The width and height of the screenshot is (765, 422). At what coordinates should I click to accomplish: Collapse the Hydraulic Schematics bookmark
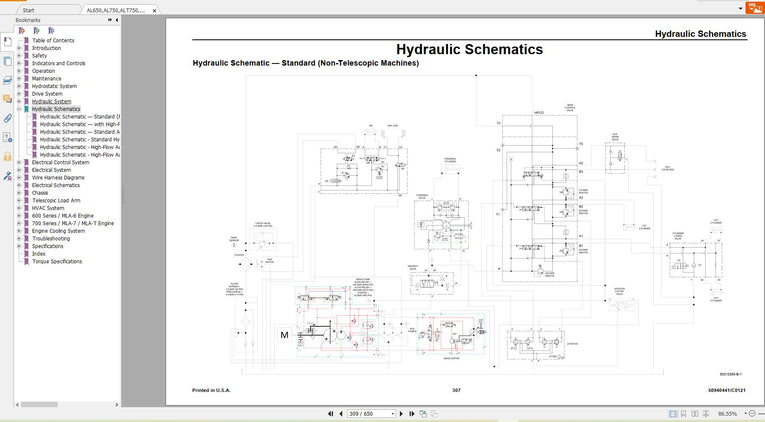[19, 109]
